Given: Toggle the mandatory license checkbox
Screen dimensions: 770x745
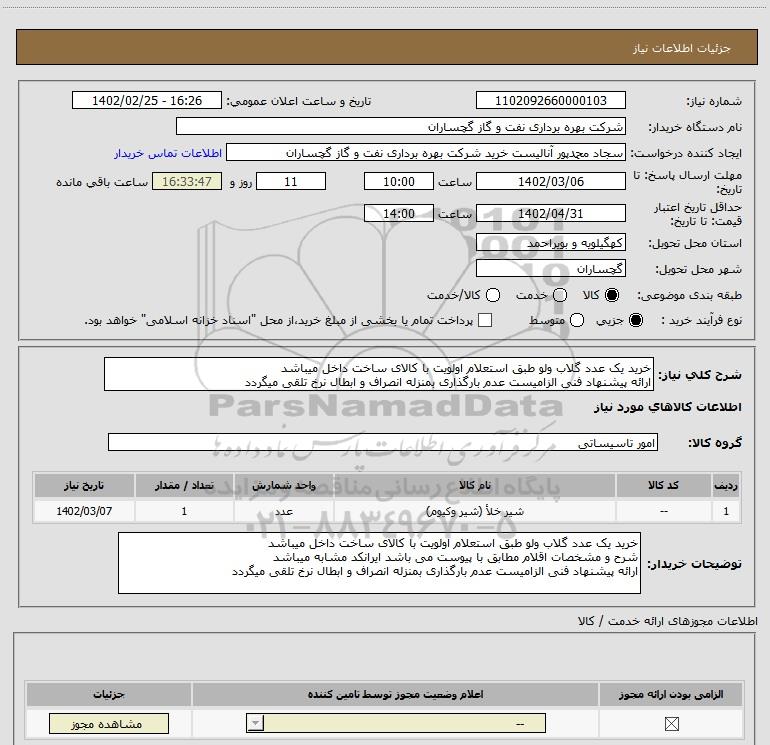Looking at the screenshot, I should pos(671,723).
